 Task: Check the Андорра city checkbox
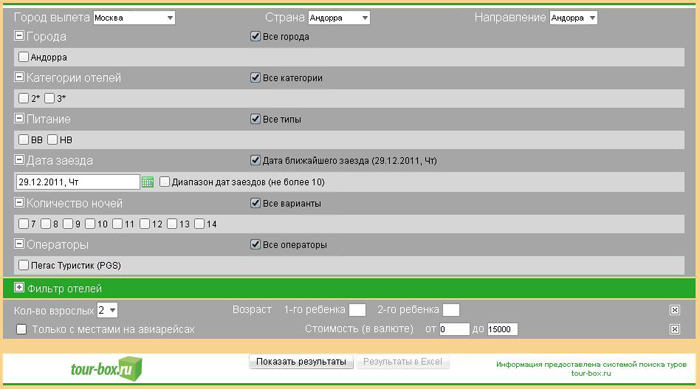[23, 57]
